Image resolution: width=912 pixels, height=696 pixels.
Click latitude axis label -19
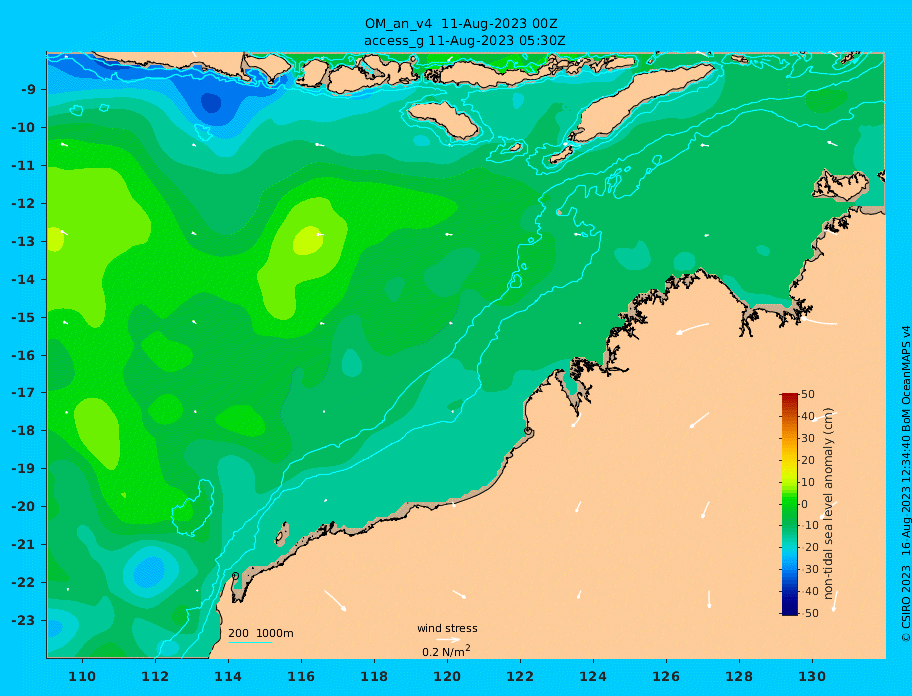[23, 469]
